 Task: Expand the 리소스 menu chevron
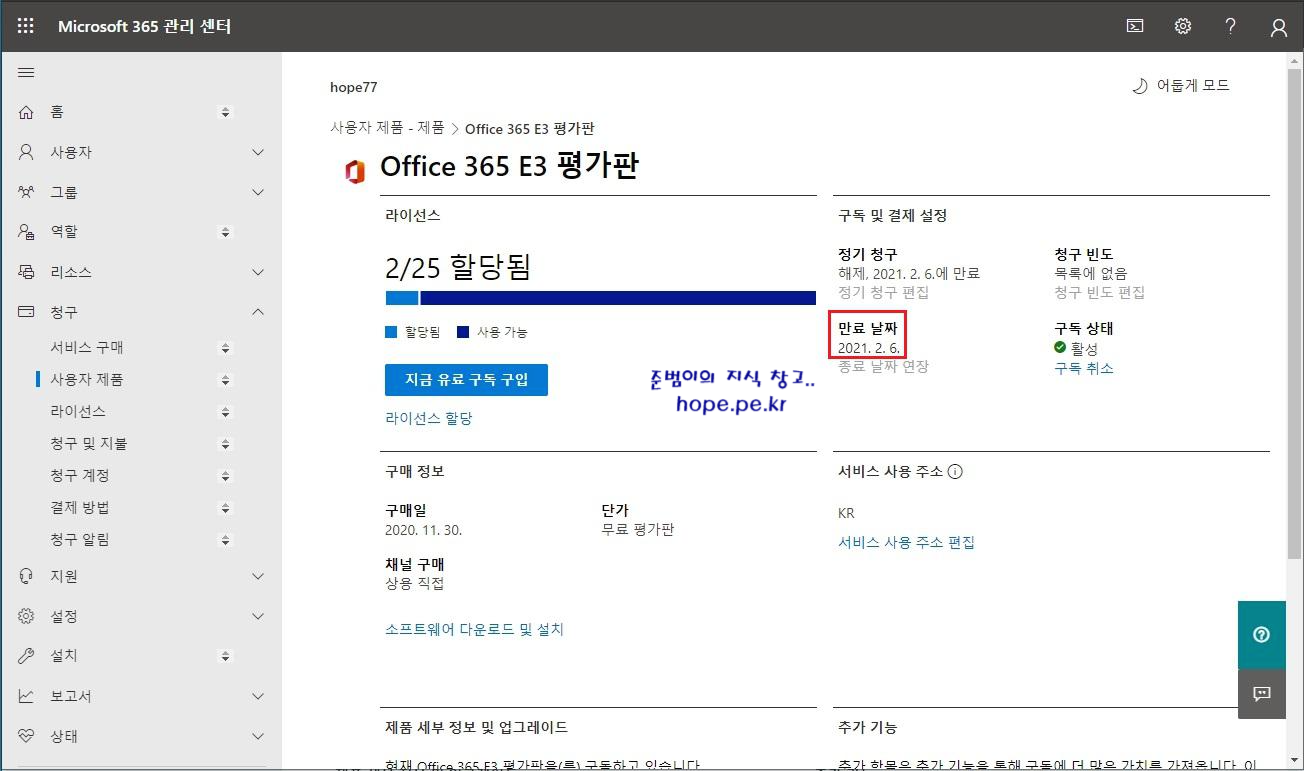click(258, 272)
